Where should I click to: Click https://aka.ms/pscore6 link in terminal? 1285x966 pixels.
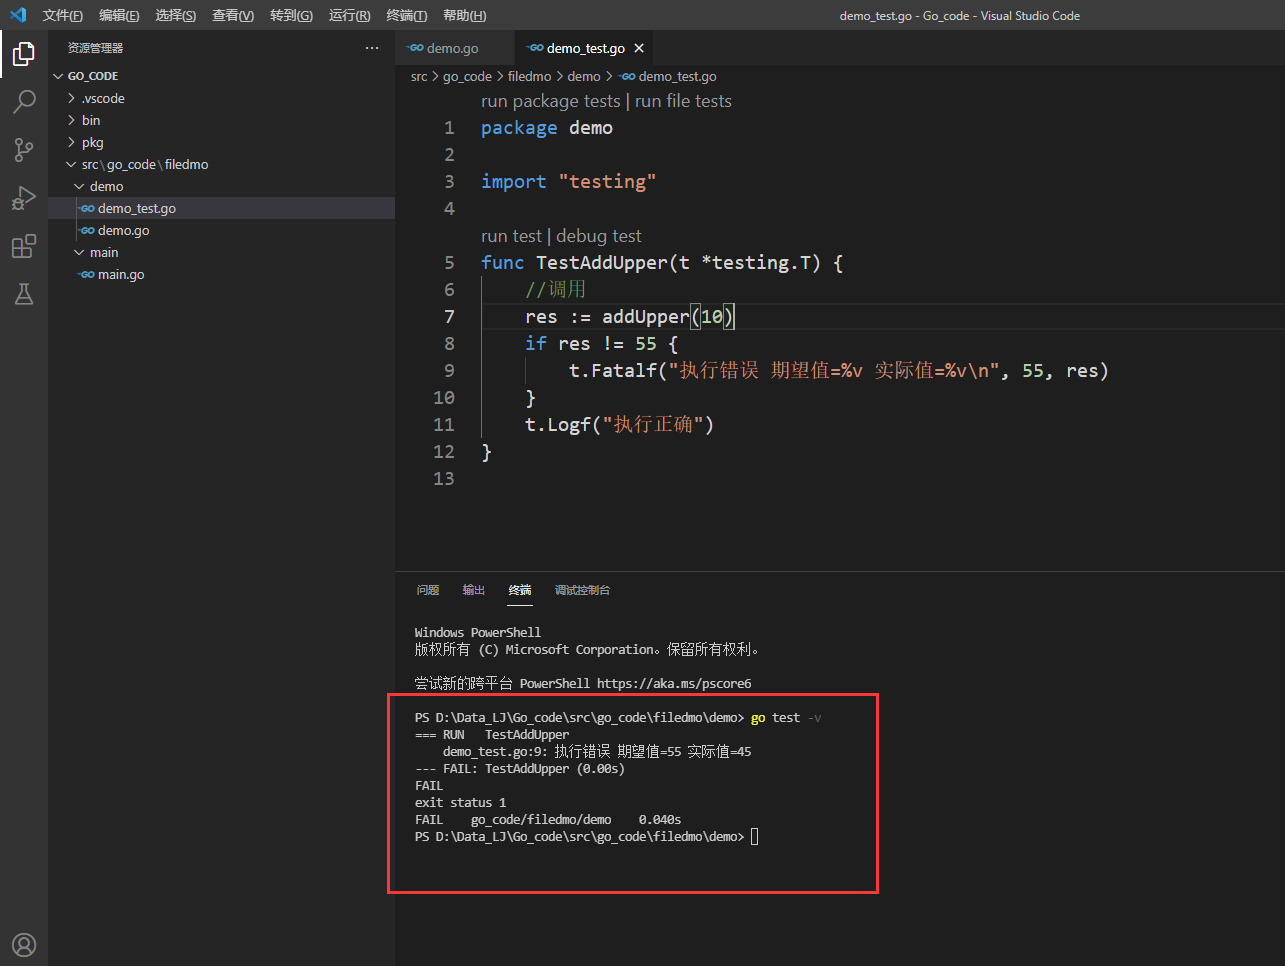[674, 684]
